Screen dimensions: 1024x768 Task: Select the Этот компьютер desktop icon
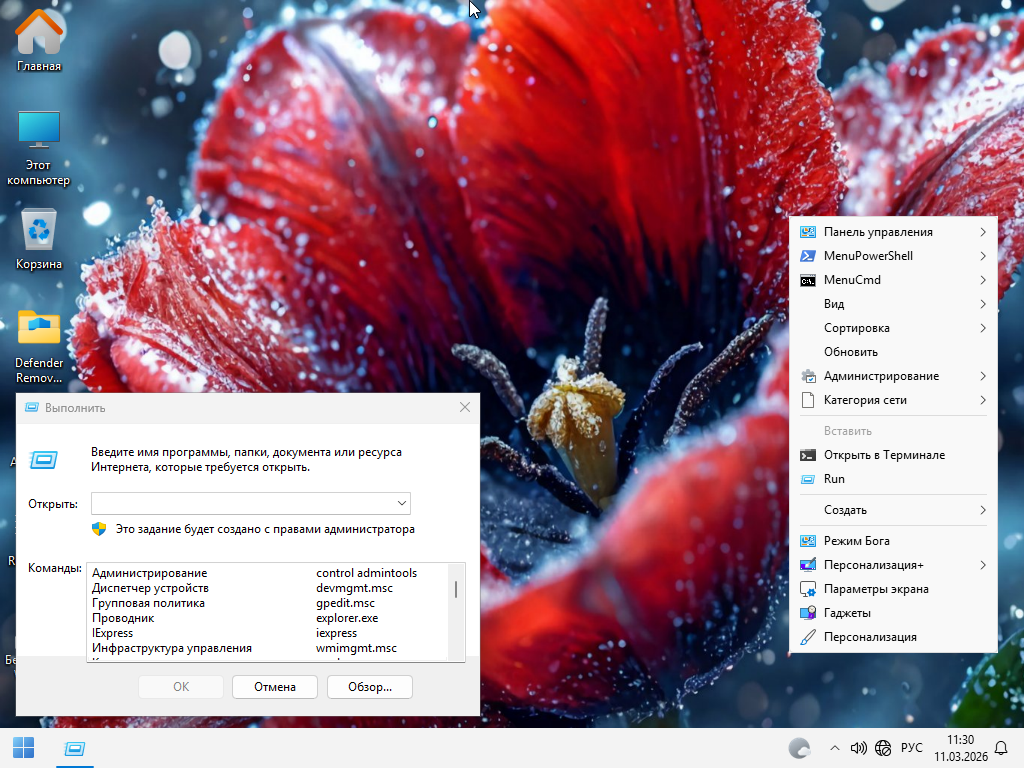click(39, 131)
